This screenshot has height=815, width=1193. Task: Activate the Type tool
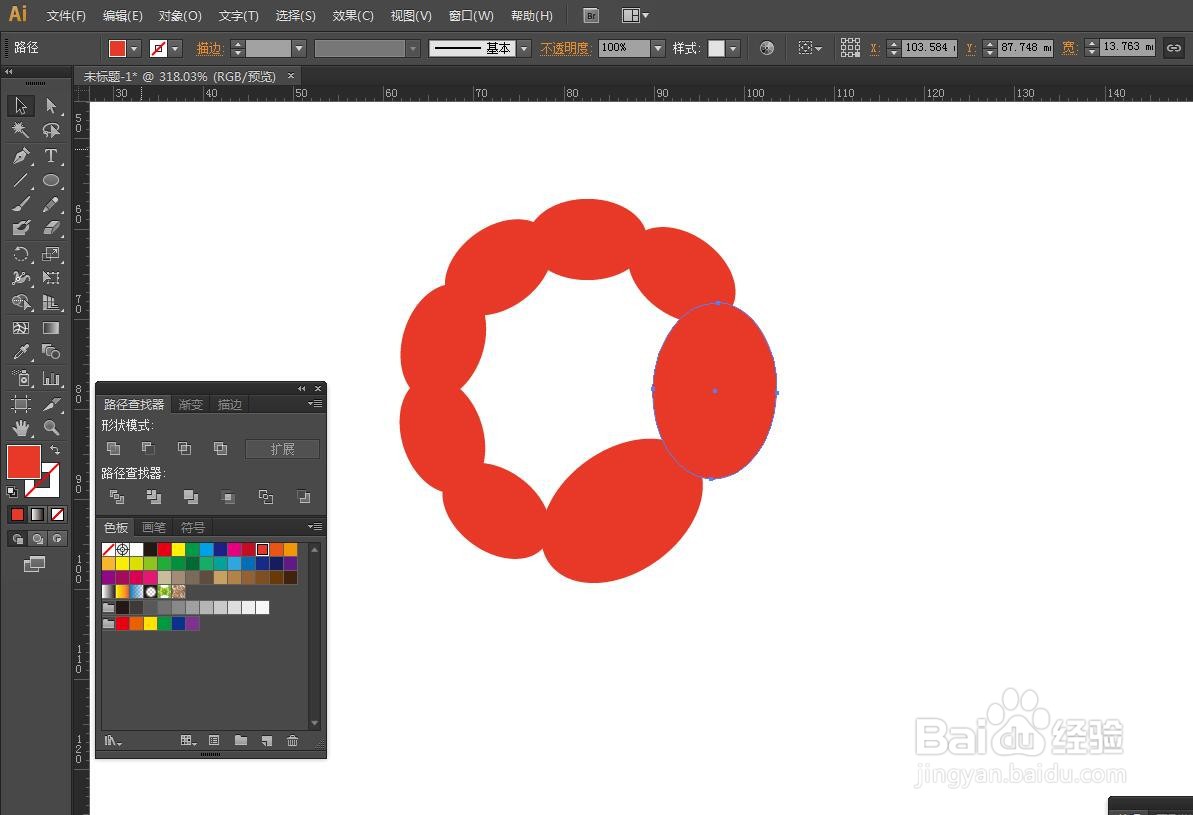coord(51,155)
